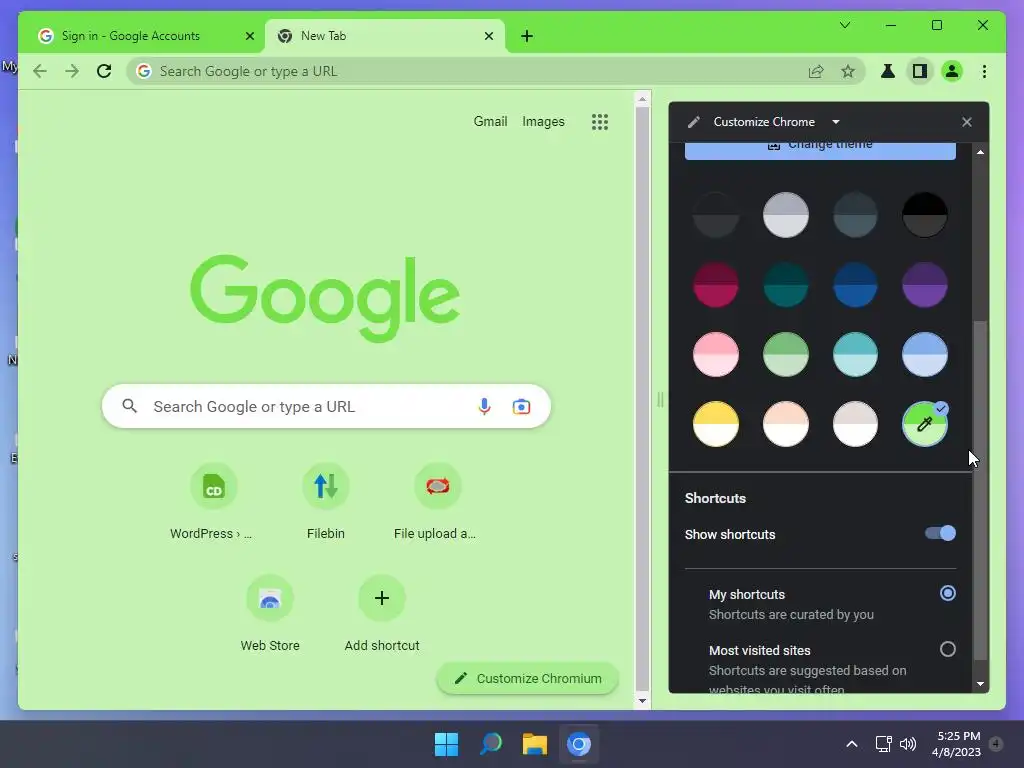
Task: Choose the dark teal color swatch
Action: pos(786,285)
